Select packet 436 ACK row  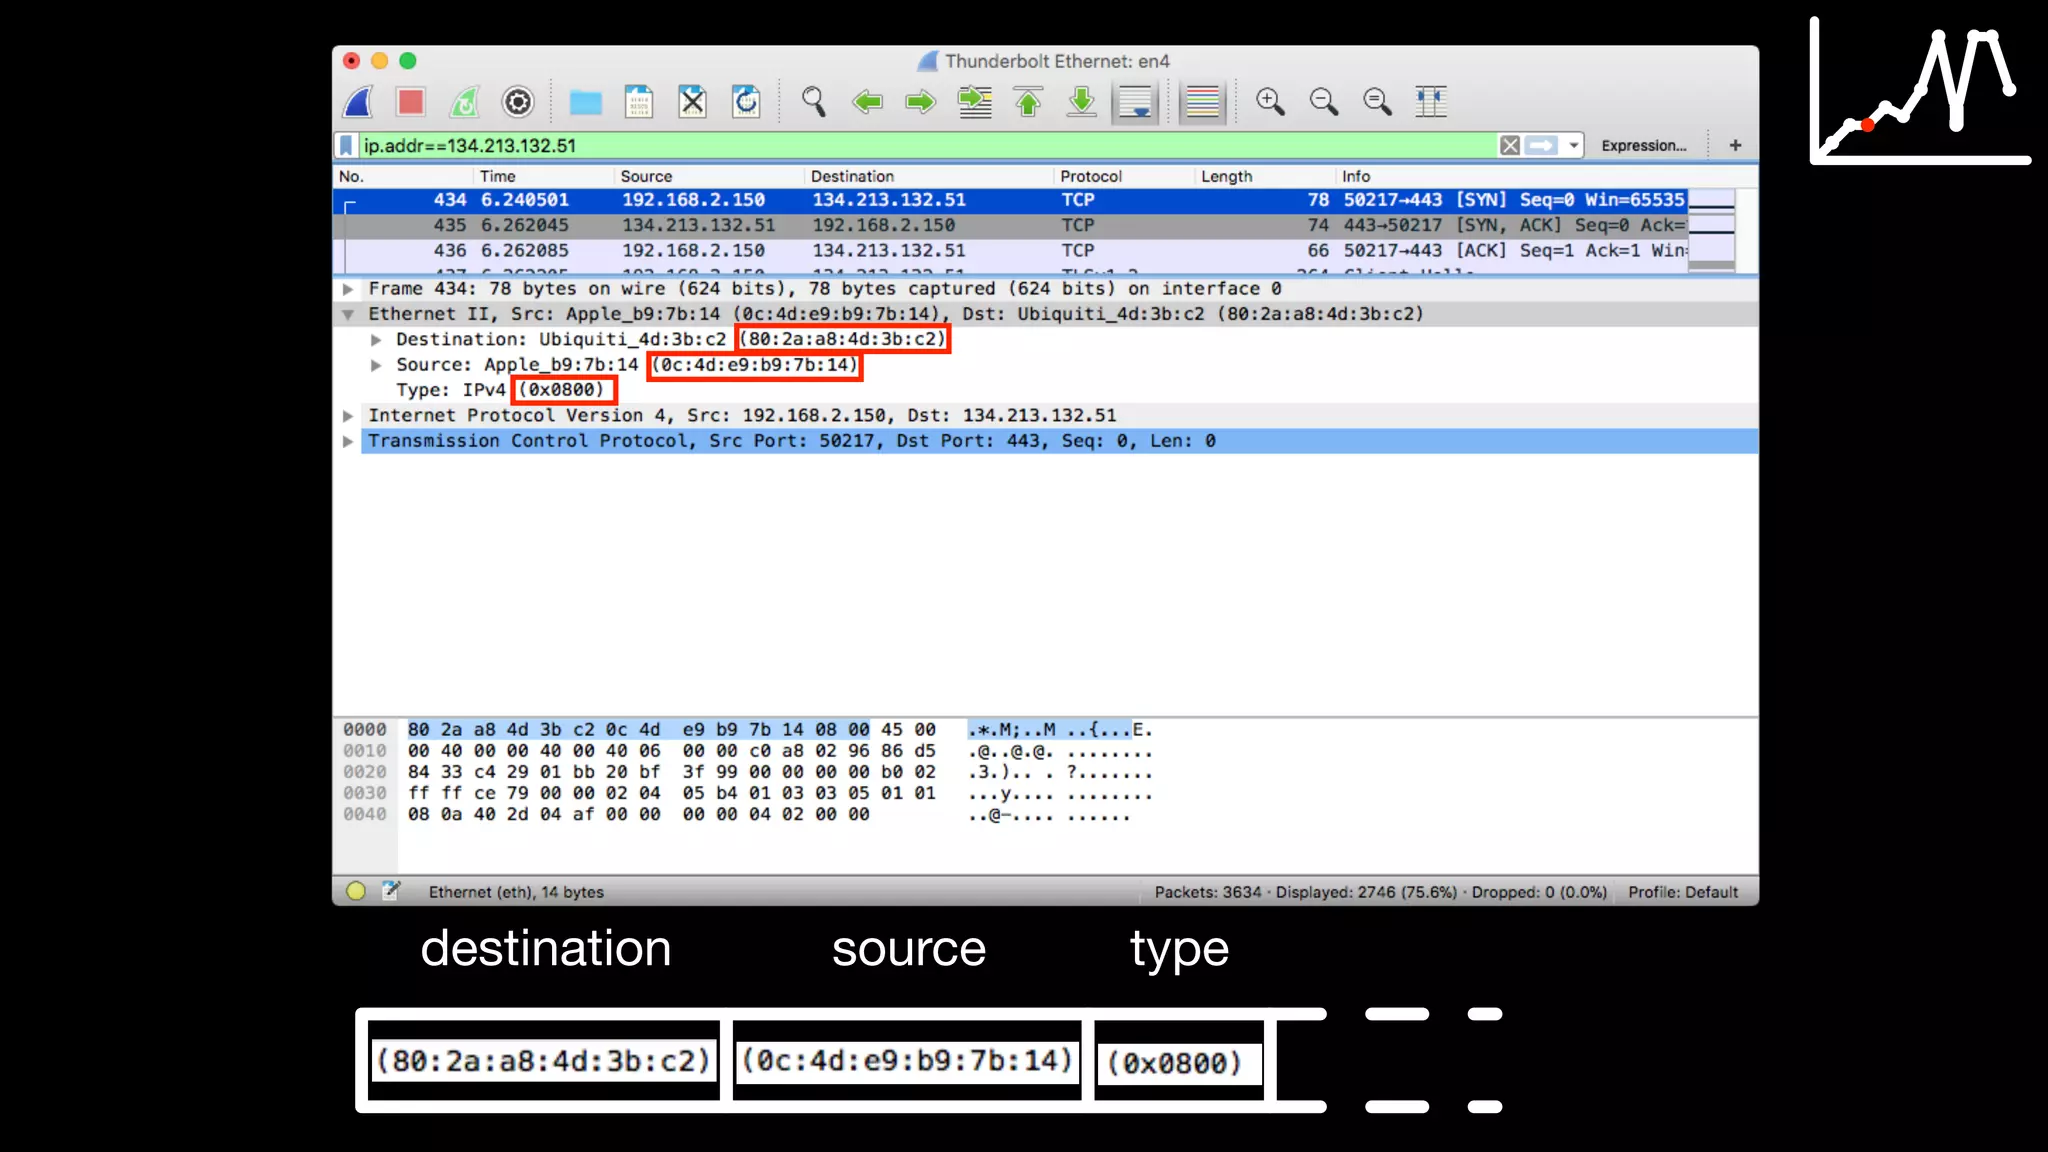point(1010,250)
